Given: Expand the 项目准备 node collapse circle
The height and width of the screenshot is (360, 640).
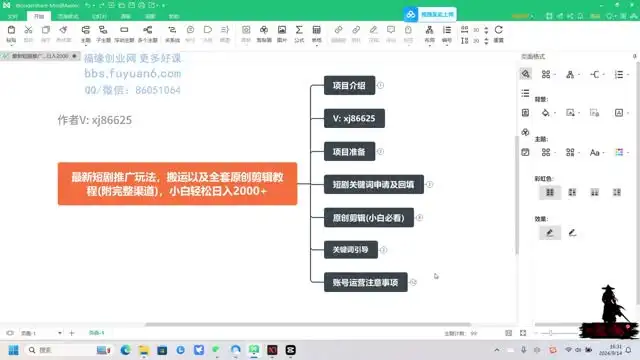Looking at the screenshot, I should click(380, 151).
